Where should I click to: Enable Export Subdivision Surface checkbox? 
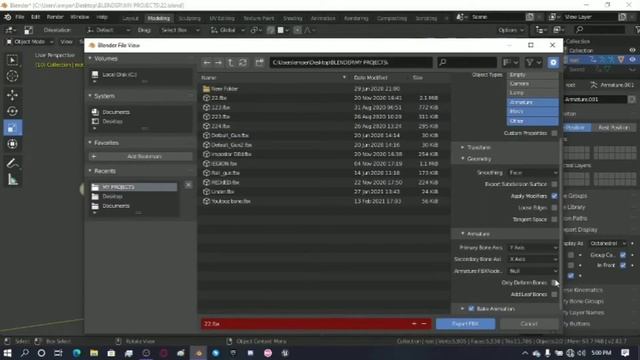coord(554,184)
